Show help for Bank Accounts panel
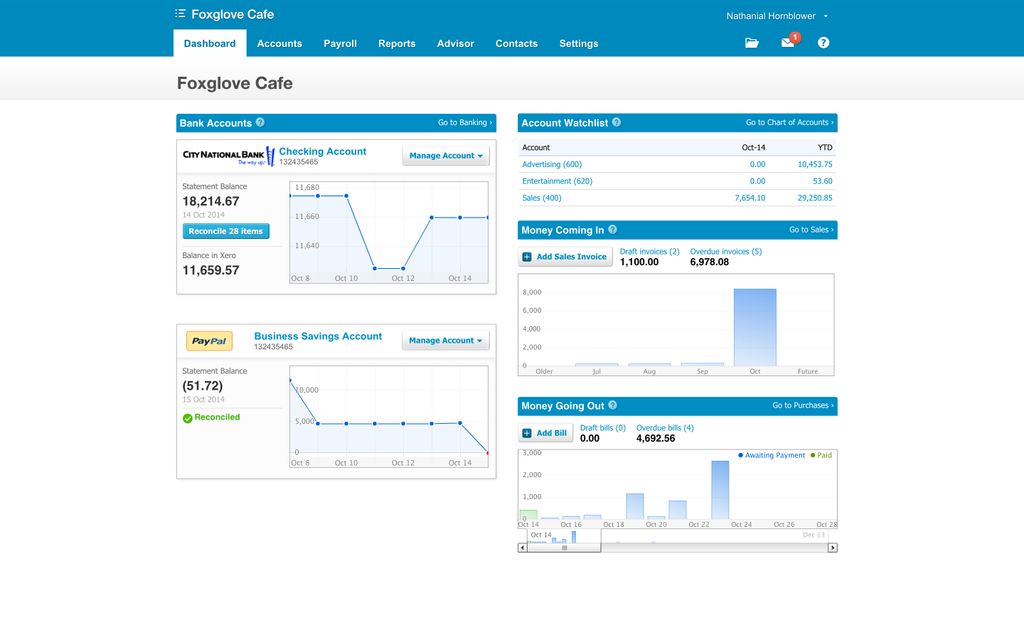 (260, 122)
